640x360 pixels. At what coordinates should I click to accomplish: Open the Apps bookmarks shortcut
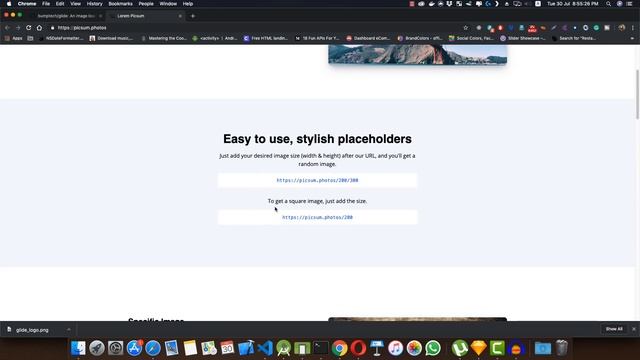[x=14, y=38]
